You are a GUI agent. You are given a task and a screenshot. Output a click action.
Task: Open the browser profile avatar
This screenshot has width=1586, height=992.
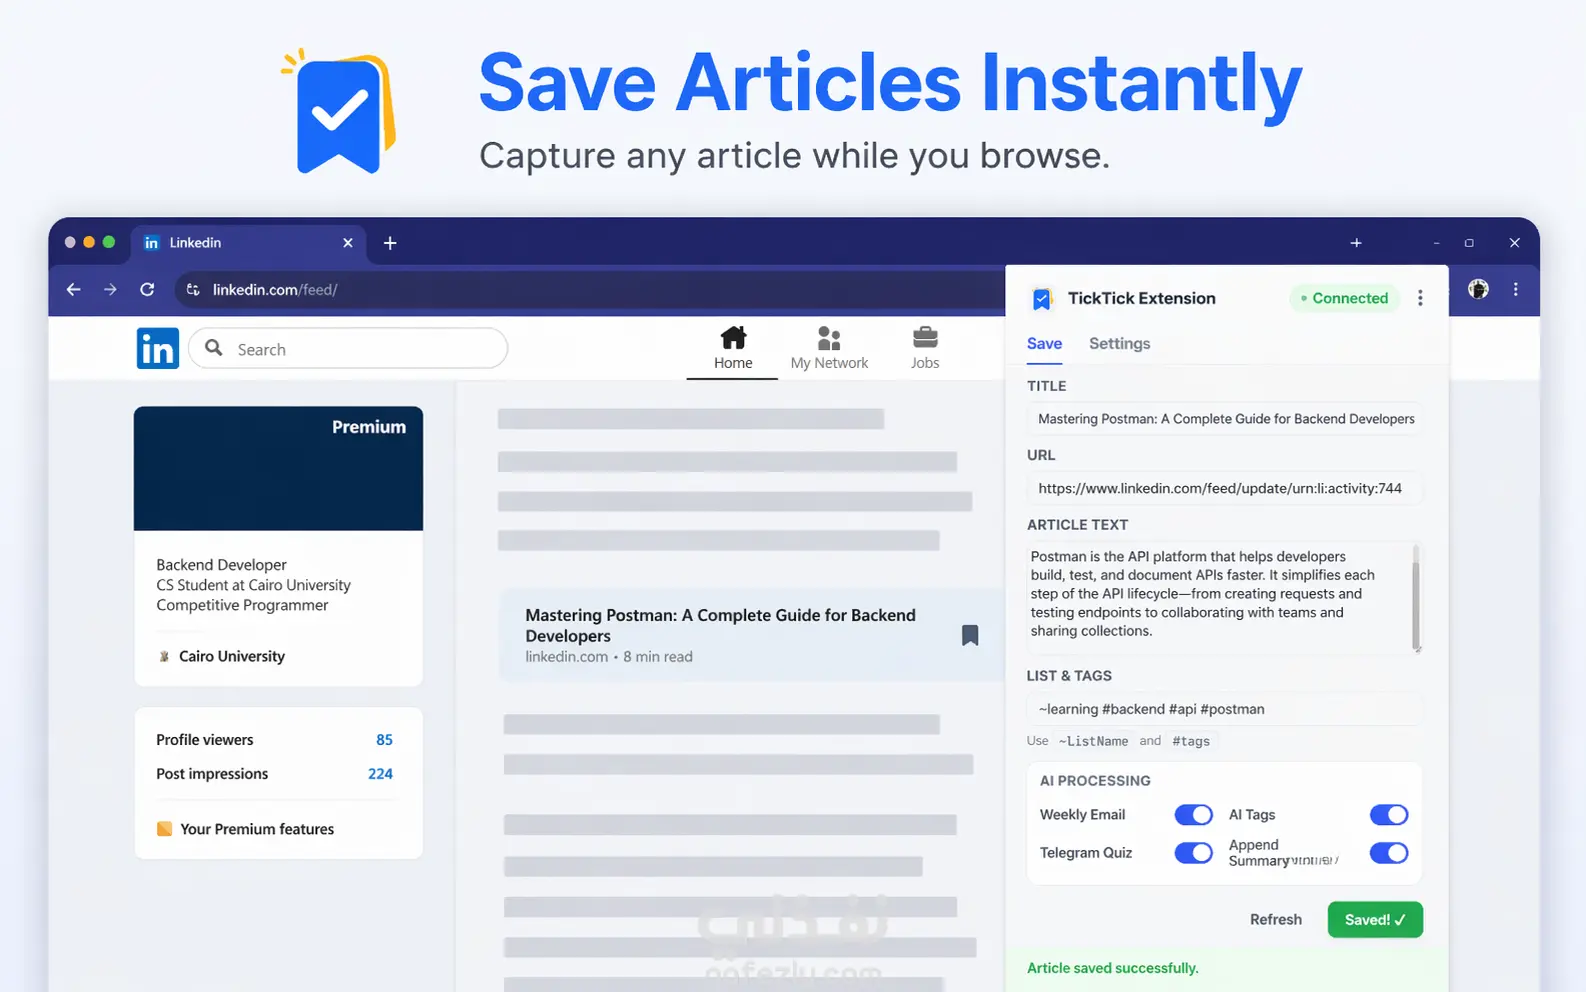point(1478,289)
